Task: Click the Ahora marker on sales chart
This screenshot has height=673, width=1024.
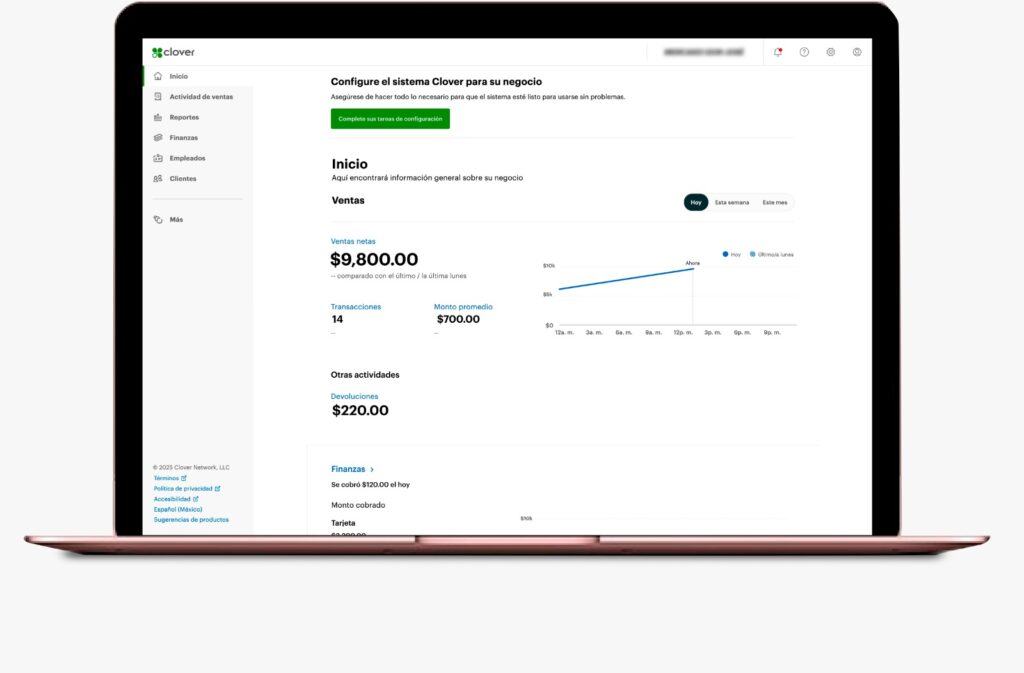Action: pyautogui.click(x=692, y=263)
